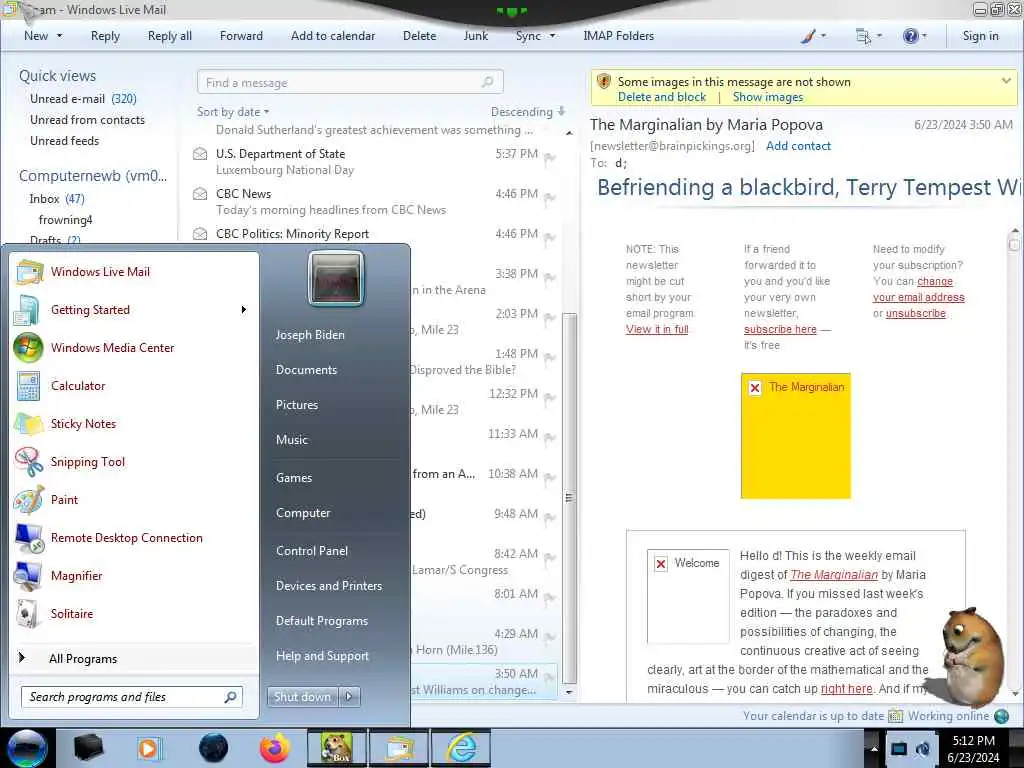The width and height of the screenshot is (1024, 768).
Task: Click message list scrollbar thumb
Action: pos(569,498)
